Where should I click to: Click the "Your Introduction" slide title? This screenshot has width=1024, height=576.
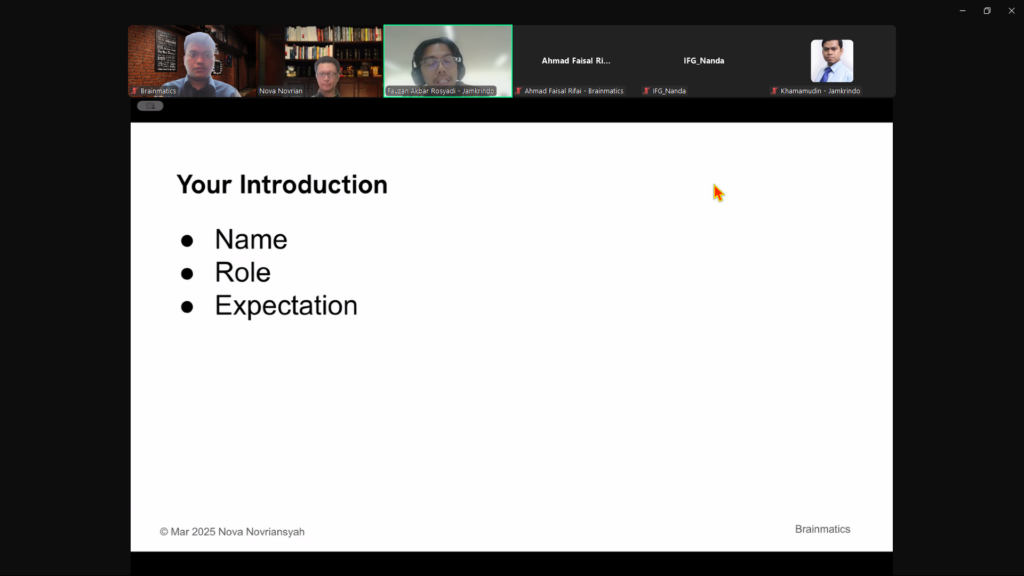coord(282,185)
